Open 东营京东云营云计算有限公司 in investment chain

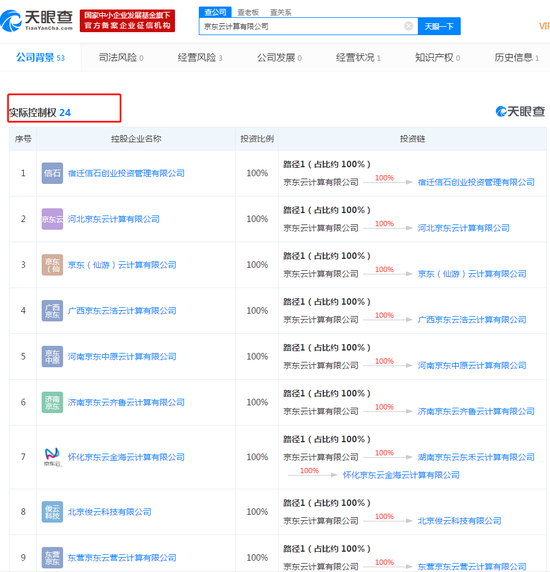(472, 567)
